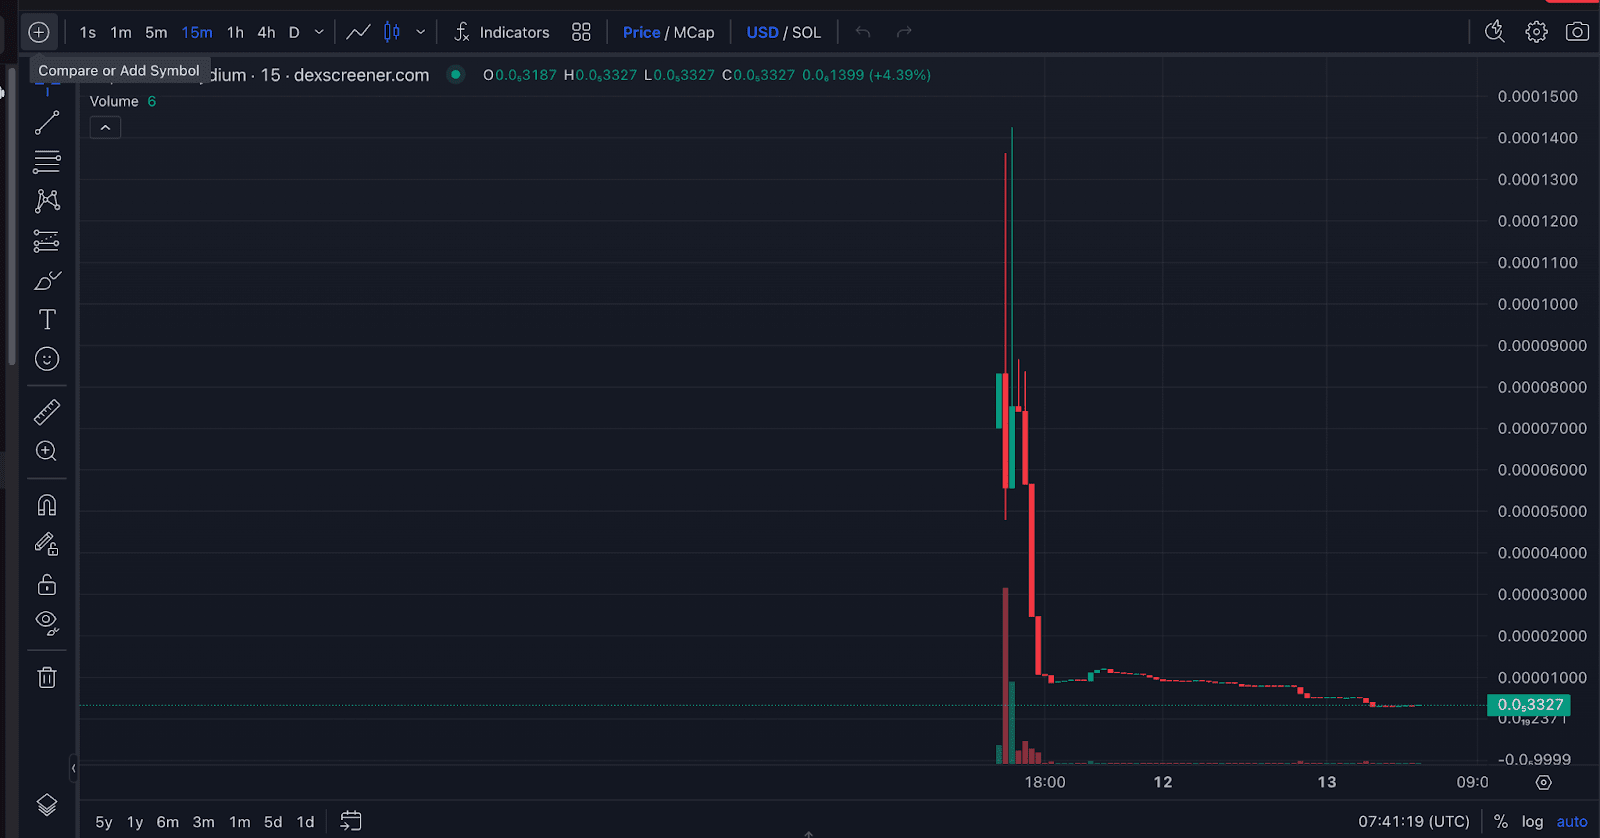Switch chart style to line icon
1600x838 pixels.
coord(358,32)
